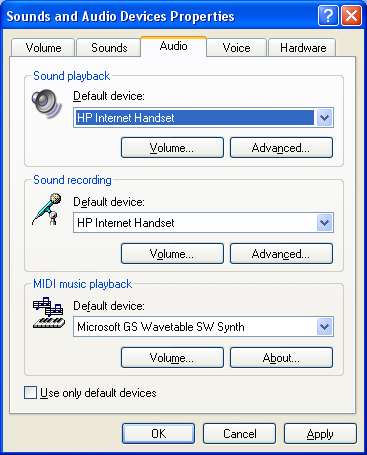Click the MIDI keyboard icon
This screenshot has height=455, width=367.
click(49, 313)
